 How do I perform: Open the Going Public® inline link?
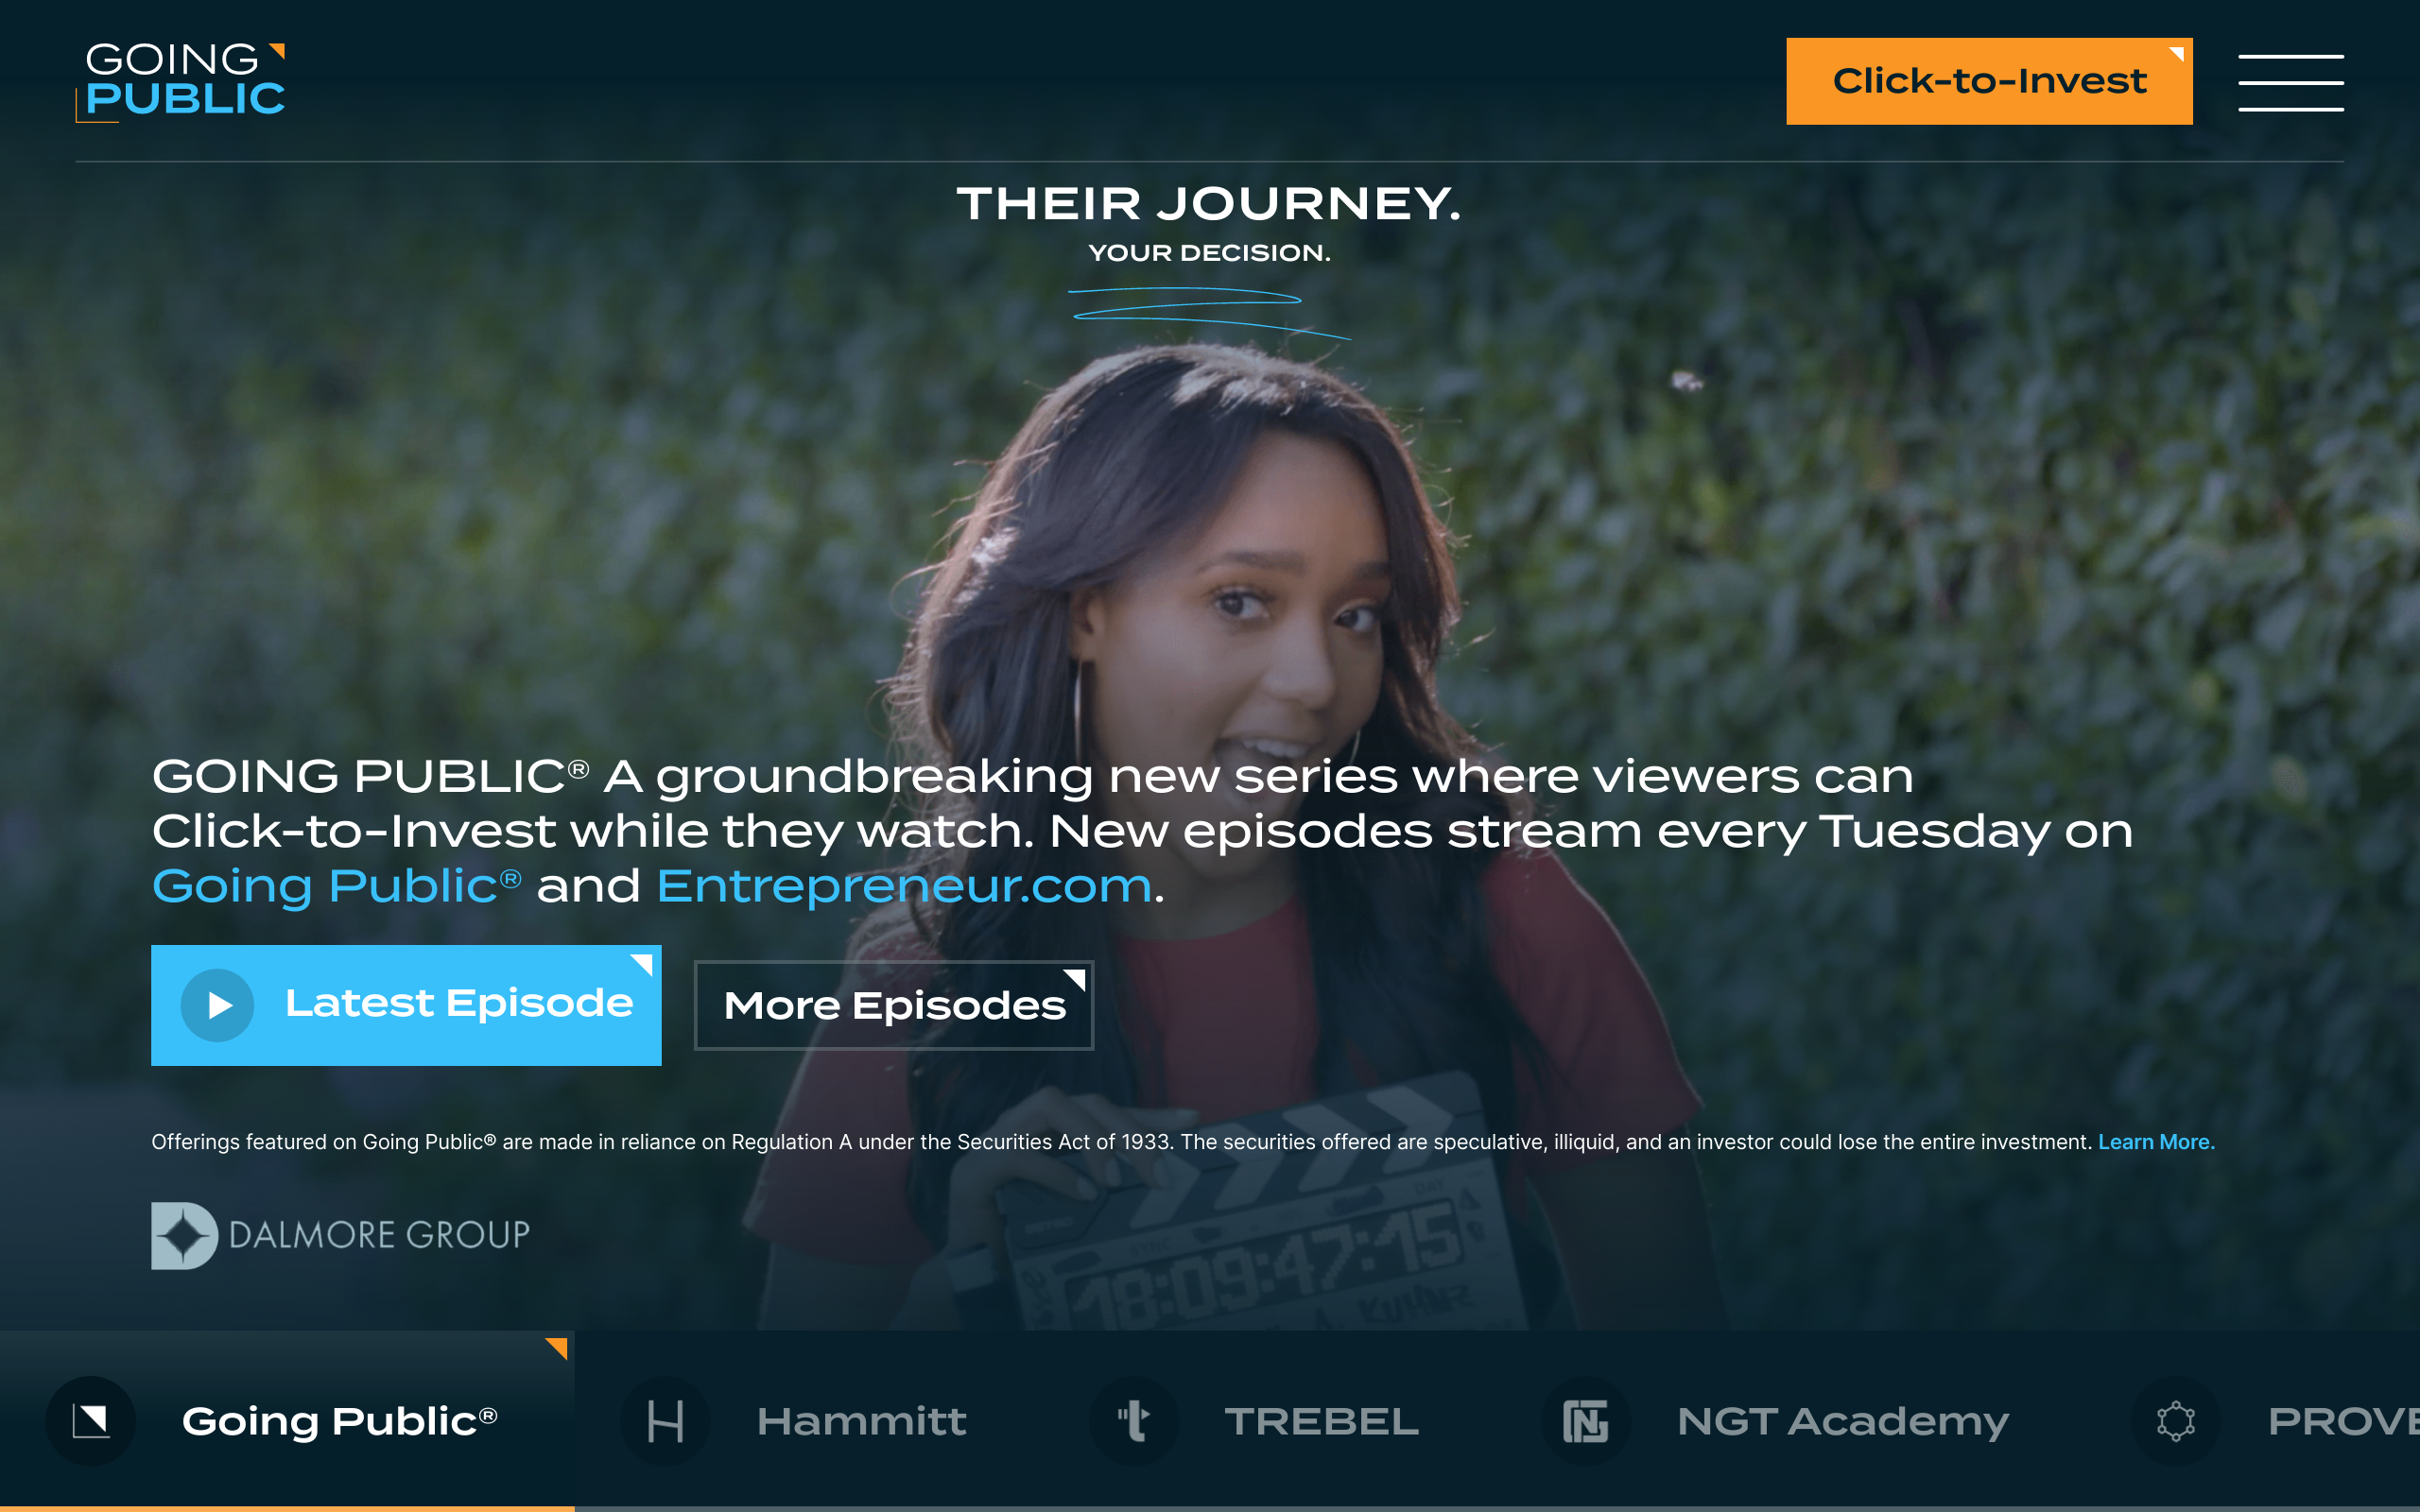(x=337, y=886)
